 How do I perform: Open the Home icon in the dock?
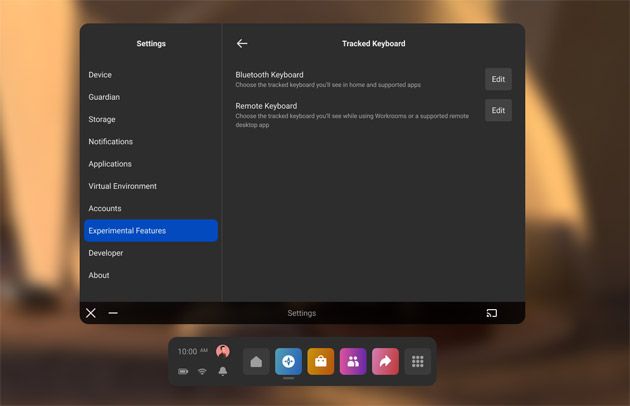[256, 362]
